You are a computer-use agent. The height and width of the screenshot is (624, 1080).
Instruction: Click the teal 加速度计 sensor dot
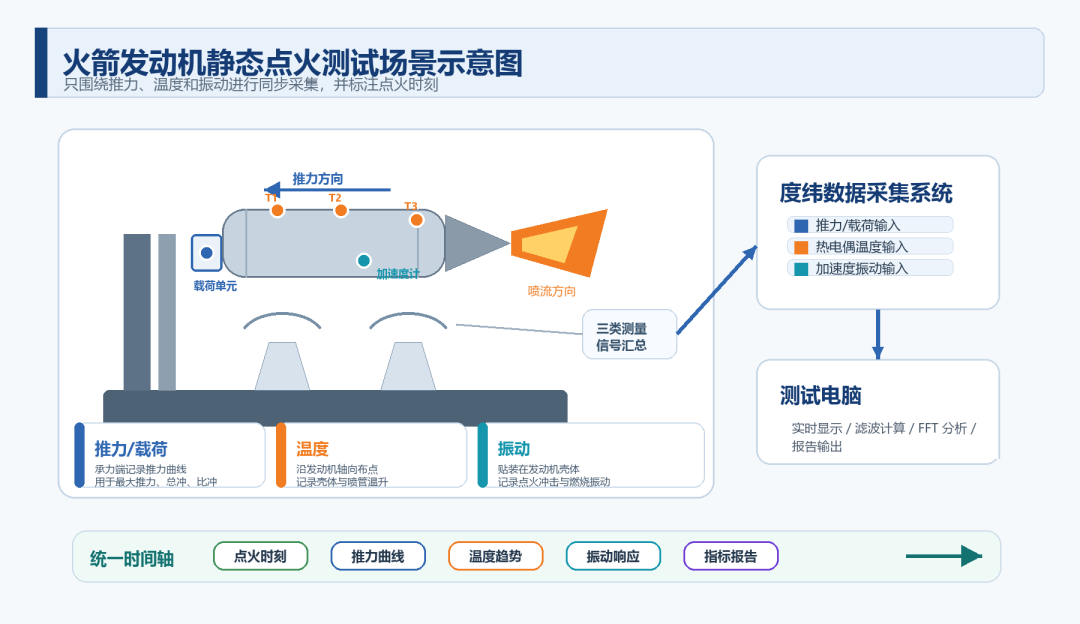(364, 260)
